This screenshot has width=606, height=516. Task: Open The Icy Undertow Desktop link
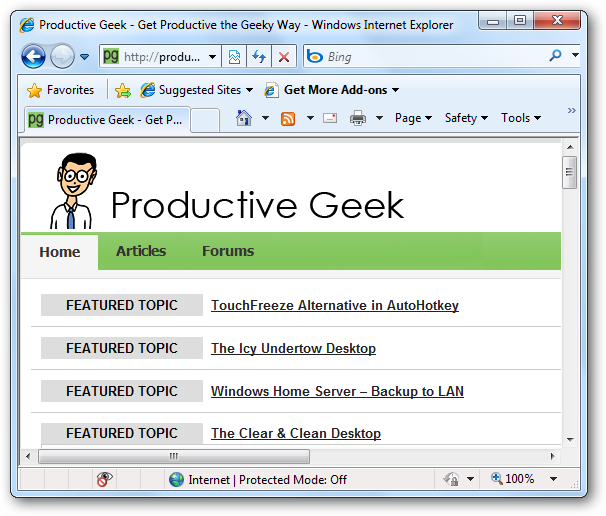coord(293,348)
